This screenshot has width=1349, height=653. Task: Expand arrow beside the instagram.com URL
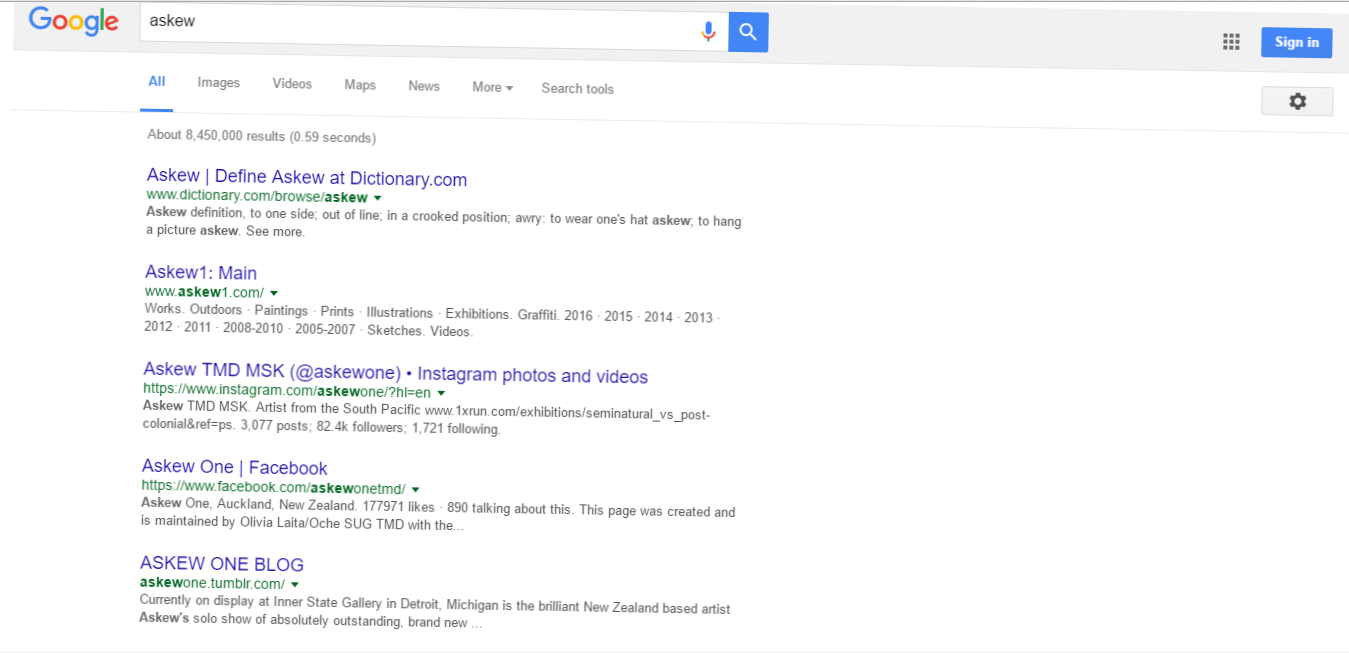click(441, 393)
